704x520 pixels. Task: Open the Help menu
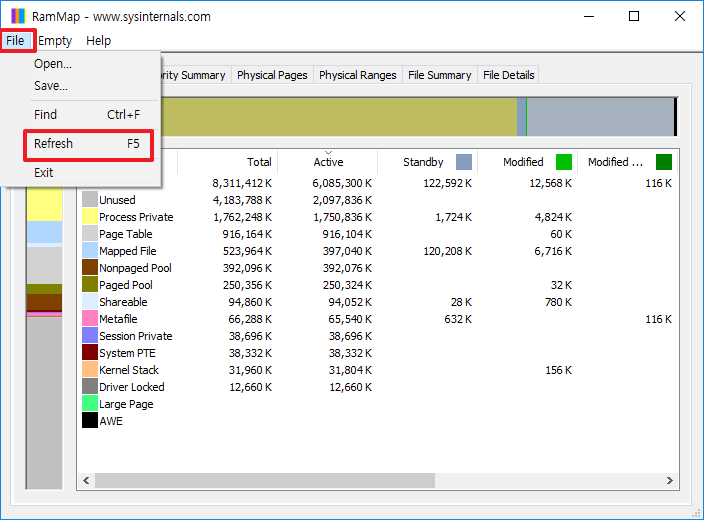[x=98, y=40]
